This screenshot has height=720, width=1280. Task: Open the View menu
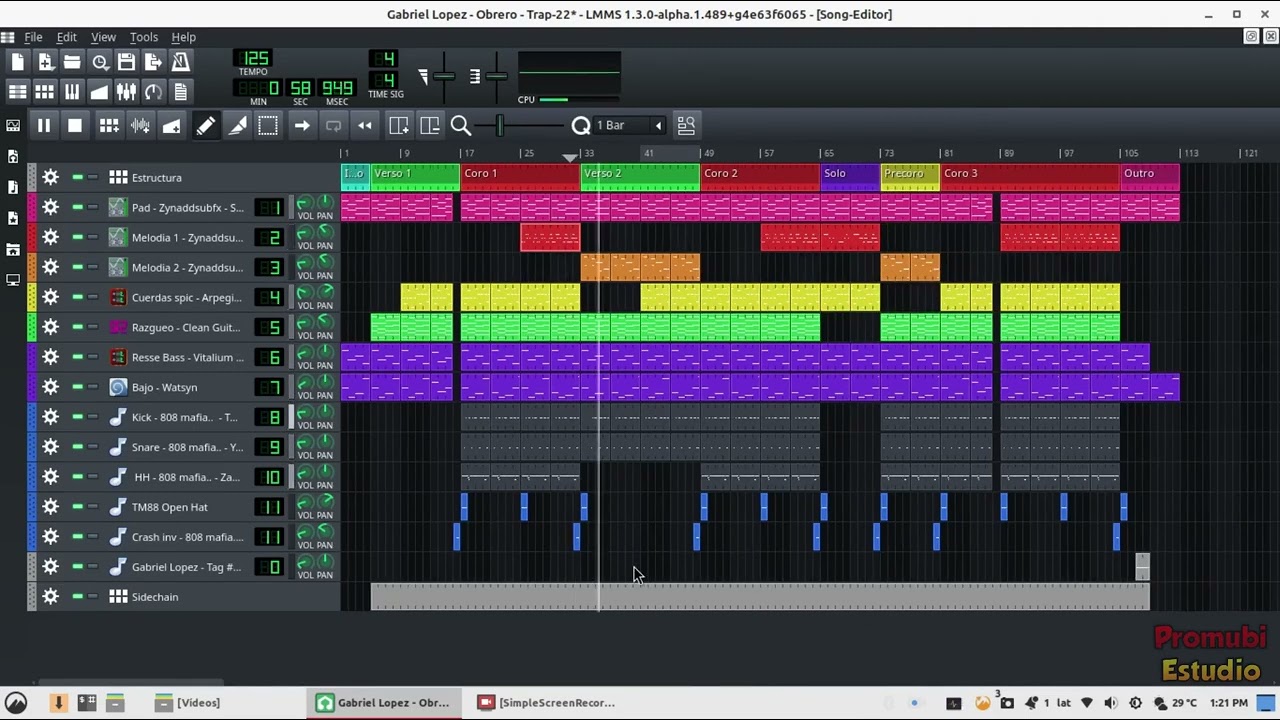(103, 37)
